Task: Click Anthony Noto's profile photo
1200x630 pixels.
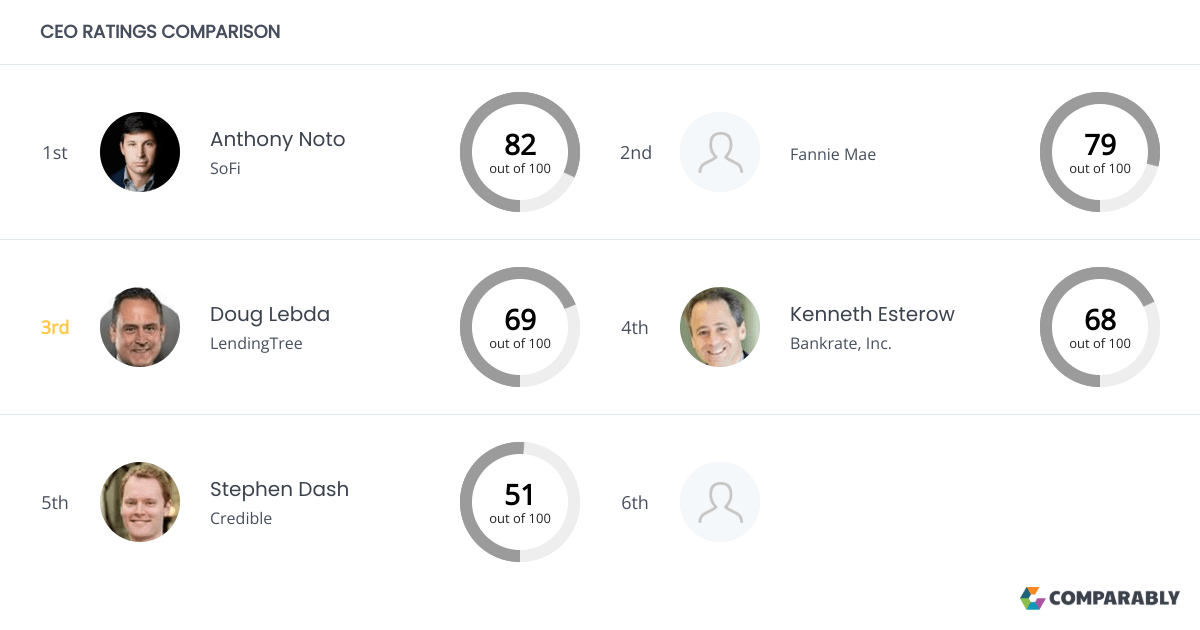Action: pyautogui.click(x=140, y=152)
